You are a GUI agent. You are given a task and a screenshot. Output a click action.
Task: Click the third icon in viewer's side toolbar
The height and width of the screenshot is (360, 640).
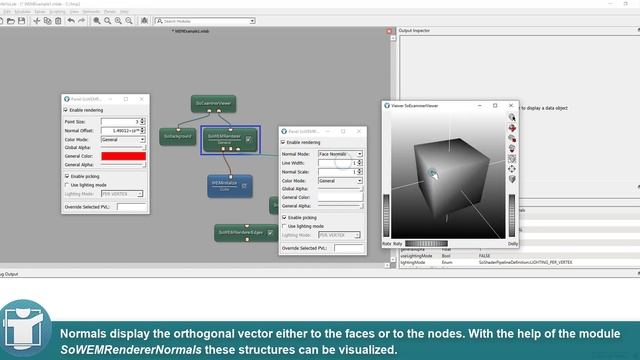click(512, 138)
